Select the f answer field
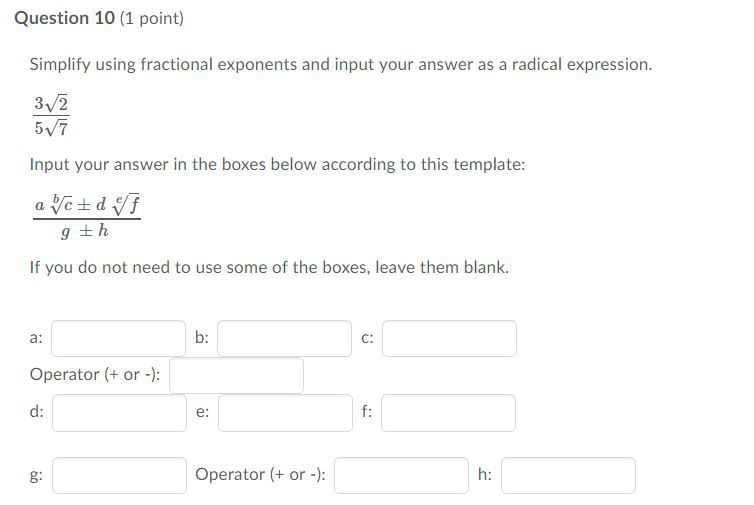754x505 pixels. pos(449,413)
